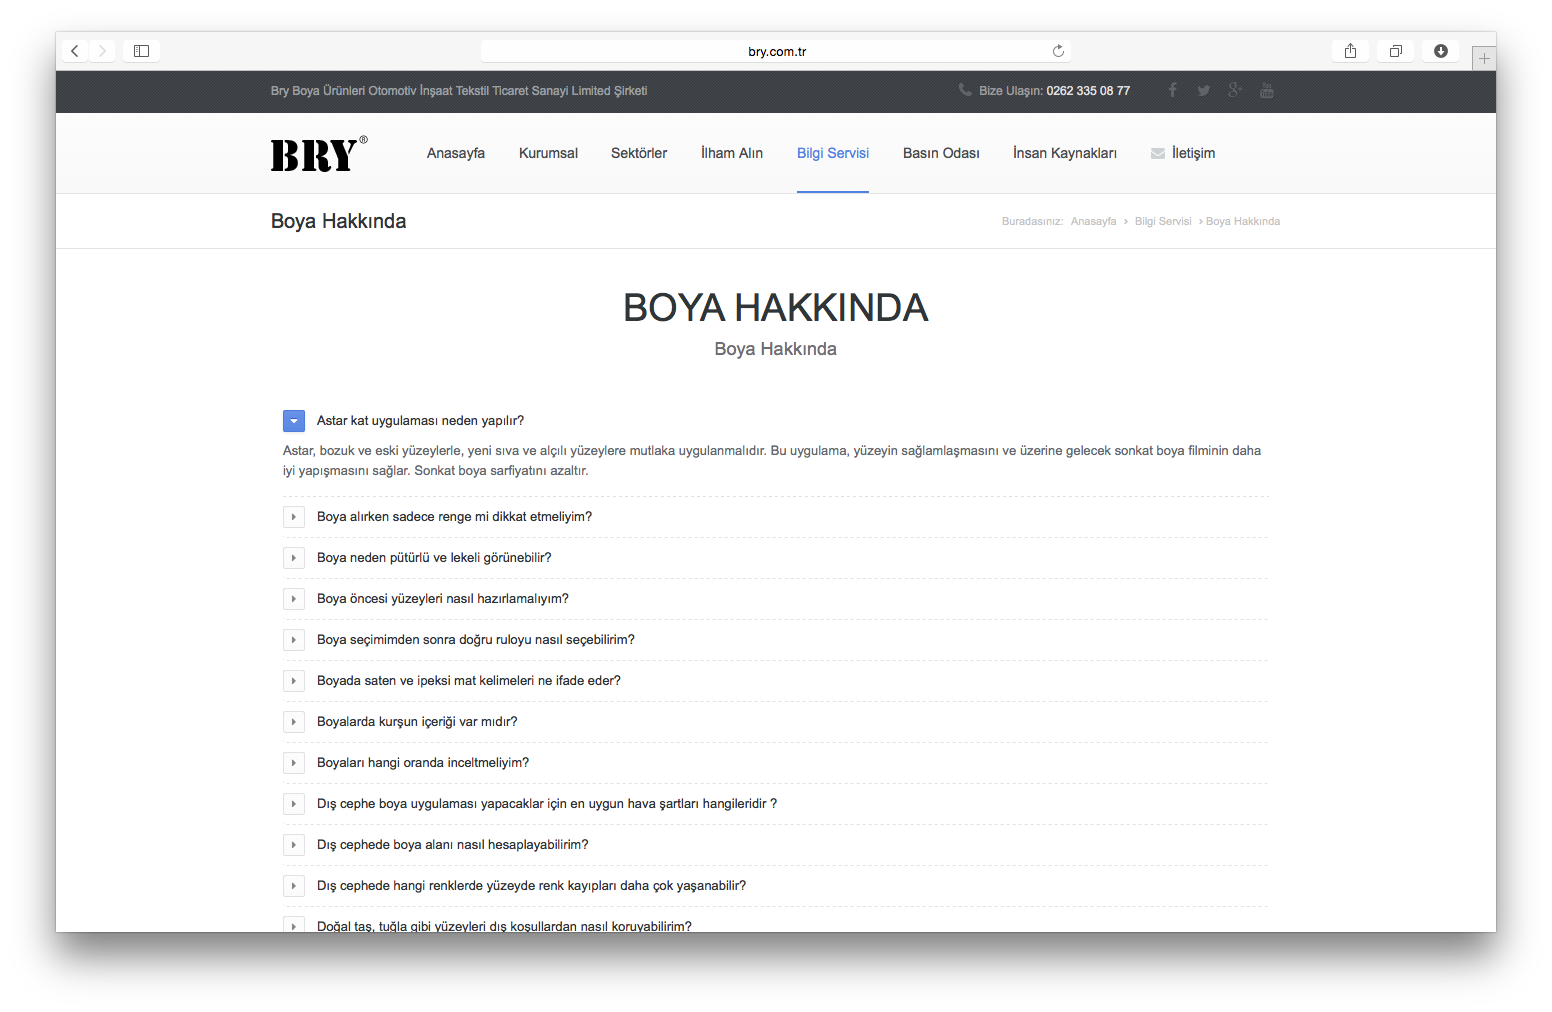Open a new tab with plus button
This screenshot has width=1552, height=1012.
[1484, 59]
